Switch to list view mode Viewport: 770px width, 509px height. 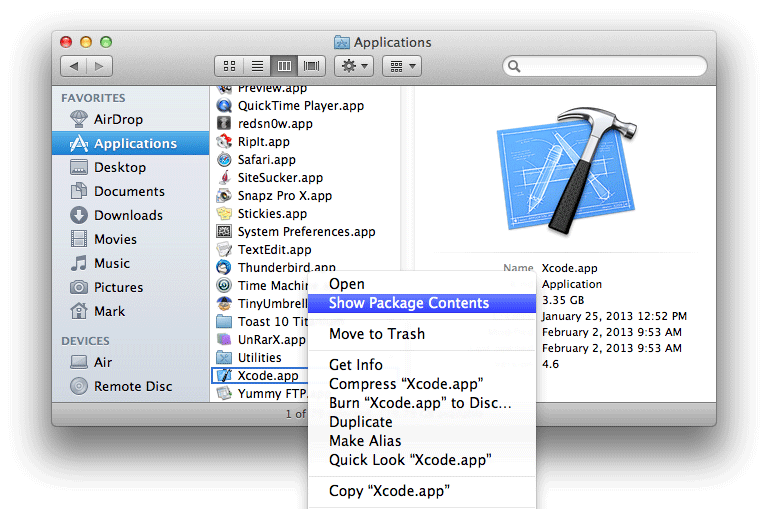click(x=257, y=66)
